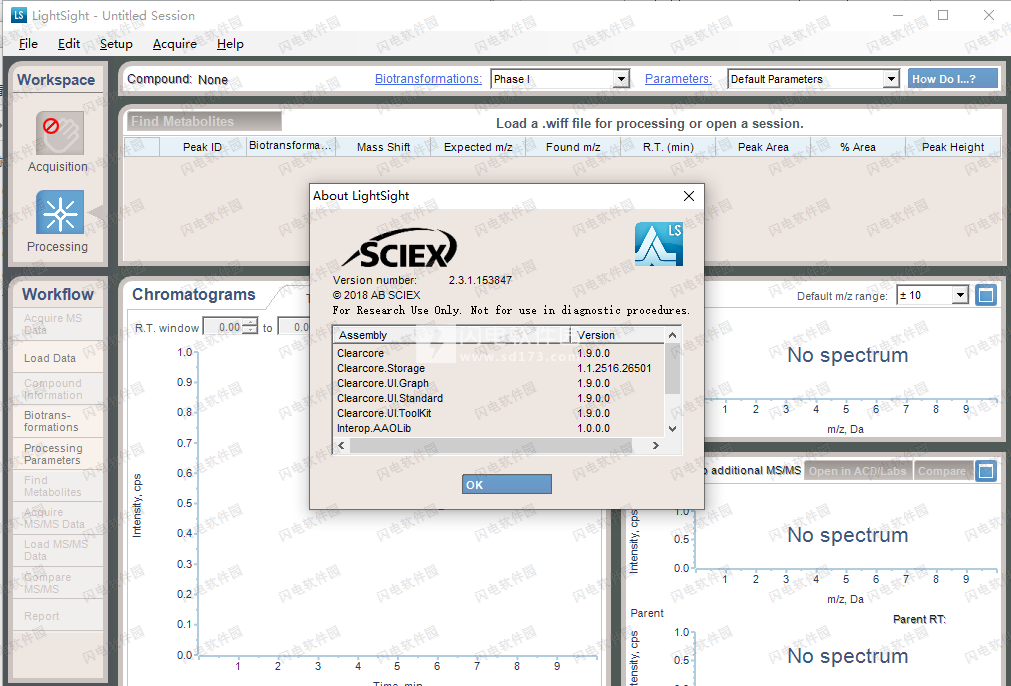The height and width of the screenshot is (686, 1011).
Task: Click the Processing Parameters workflow step
Action: pos(58,454)
